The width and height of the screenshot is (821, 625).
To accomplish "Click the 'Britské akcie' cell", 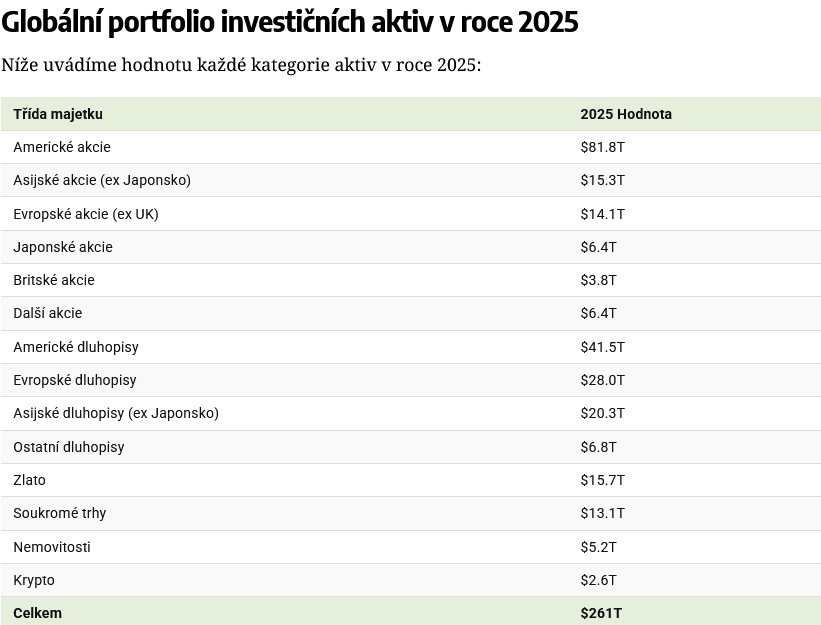I will point(54,280).
